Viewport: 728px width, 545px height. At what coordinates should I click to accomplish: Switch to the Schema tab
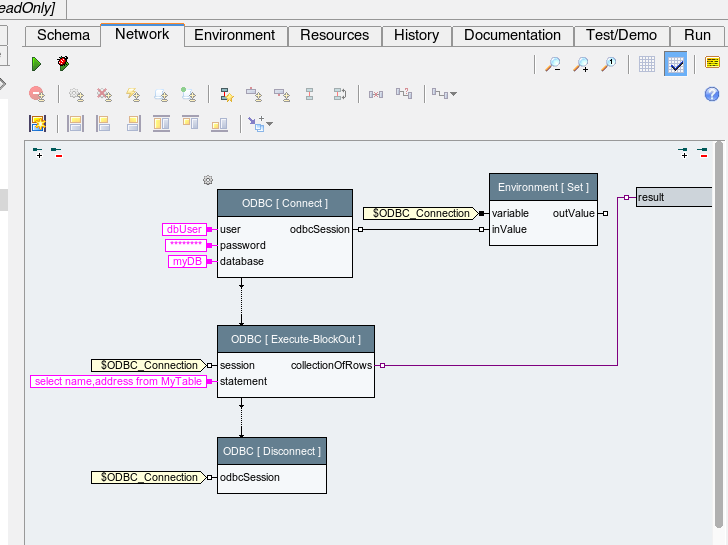[x=63, y=35]
